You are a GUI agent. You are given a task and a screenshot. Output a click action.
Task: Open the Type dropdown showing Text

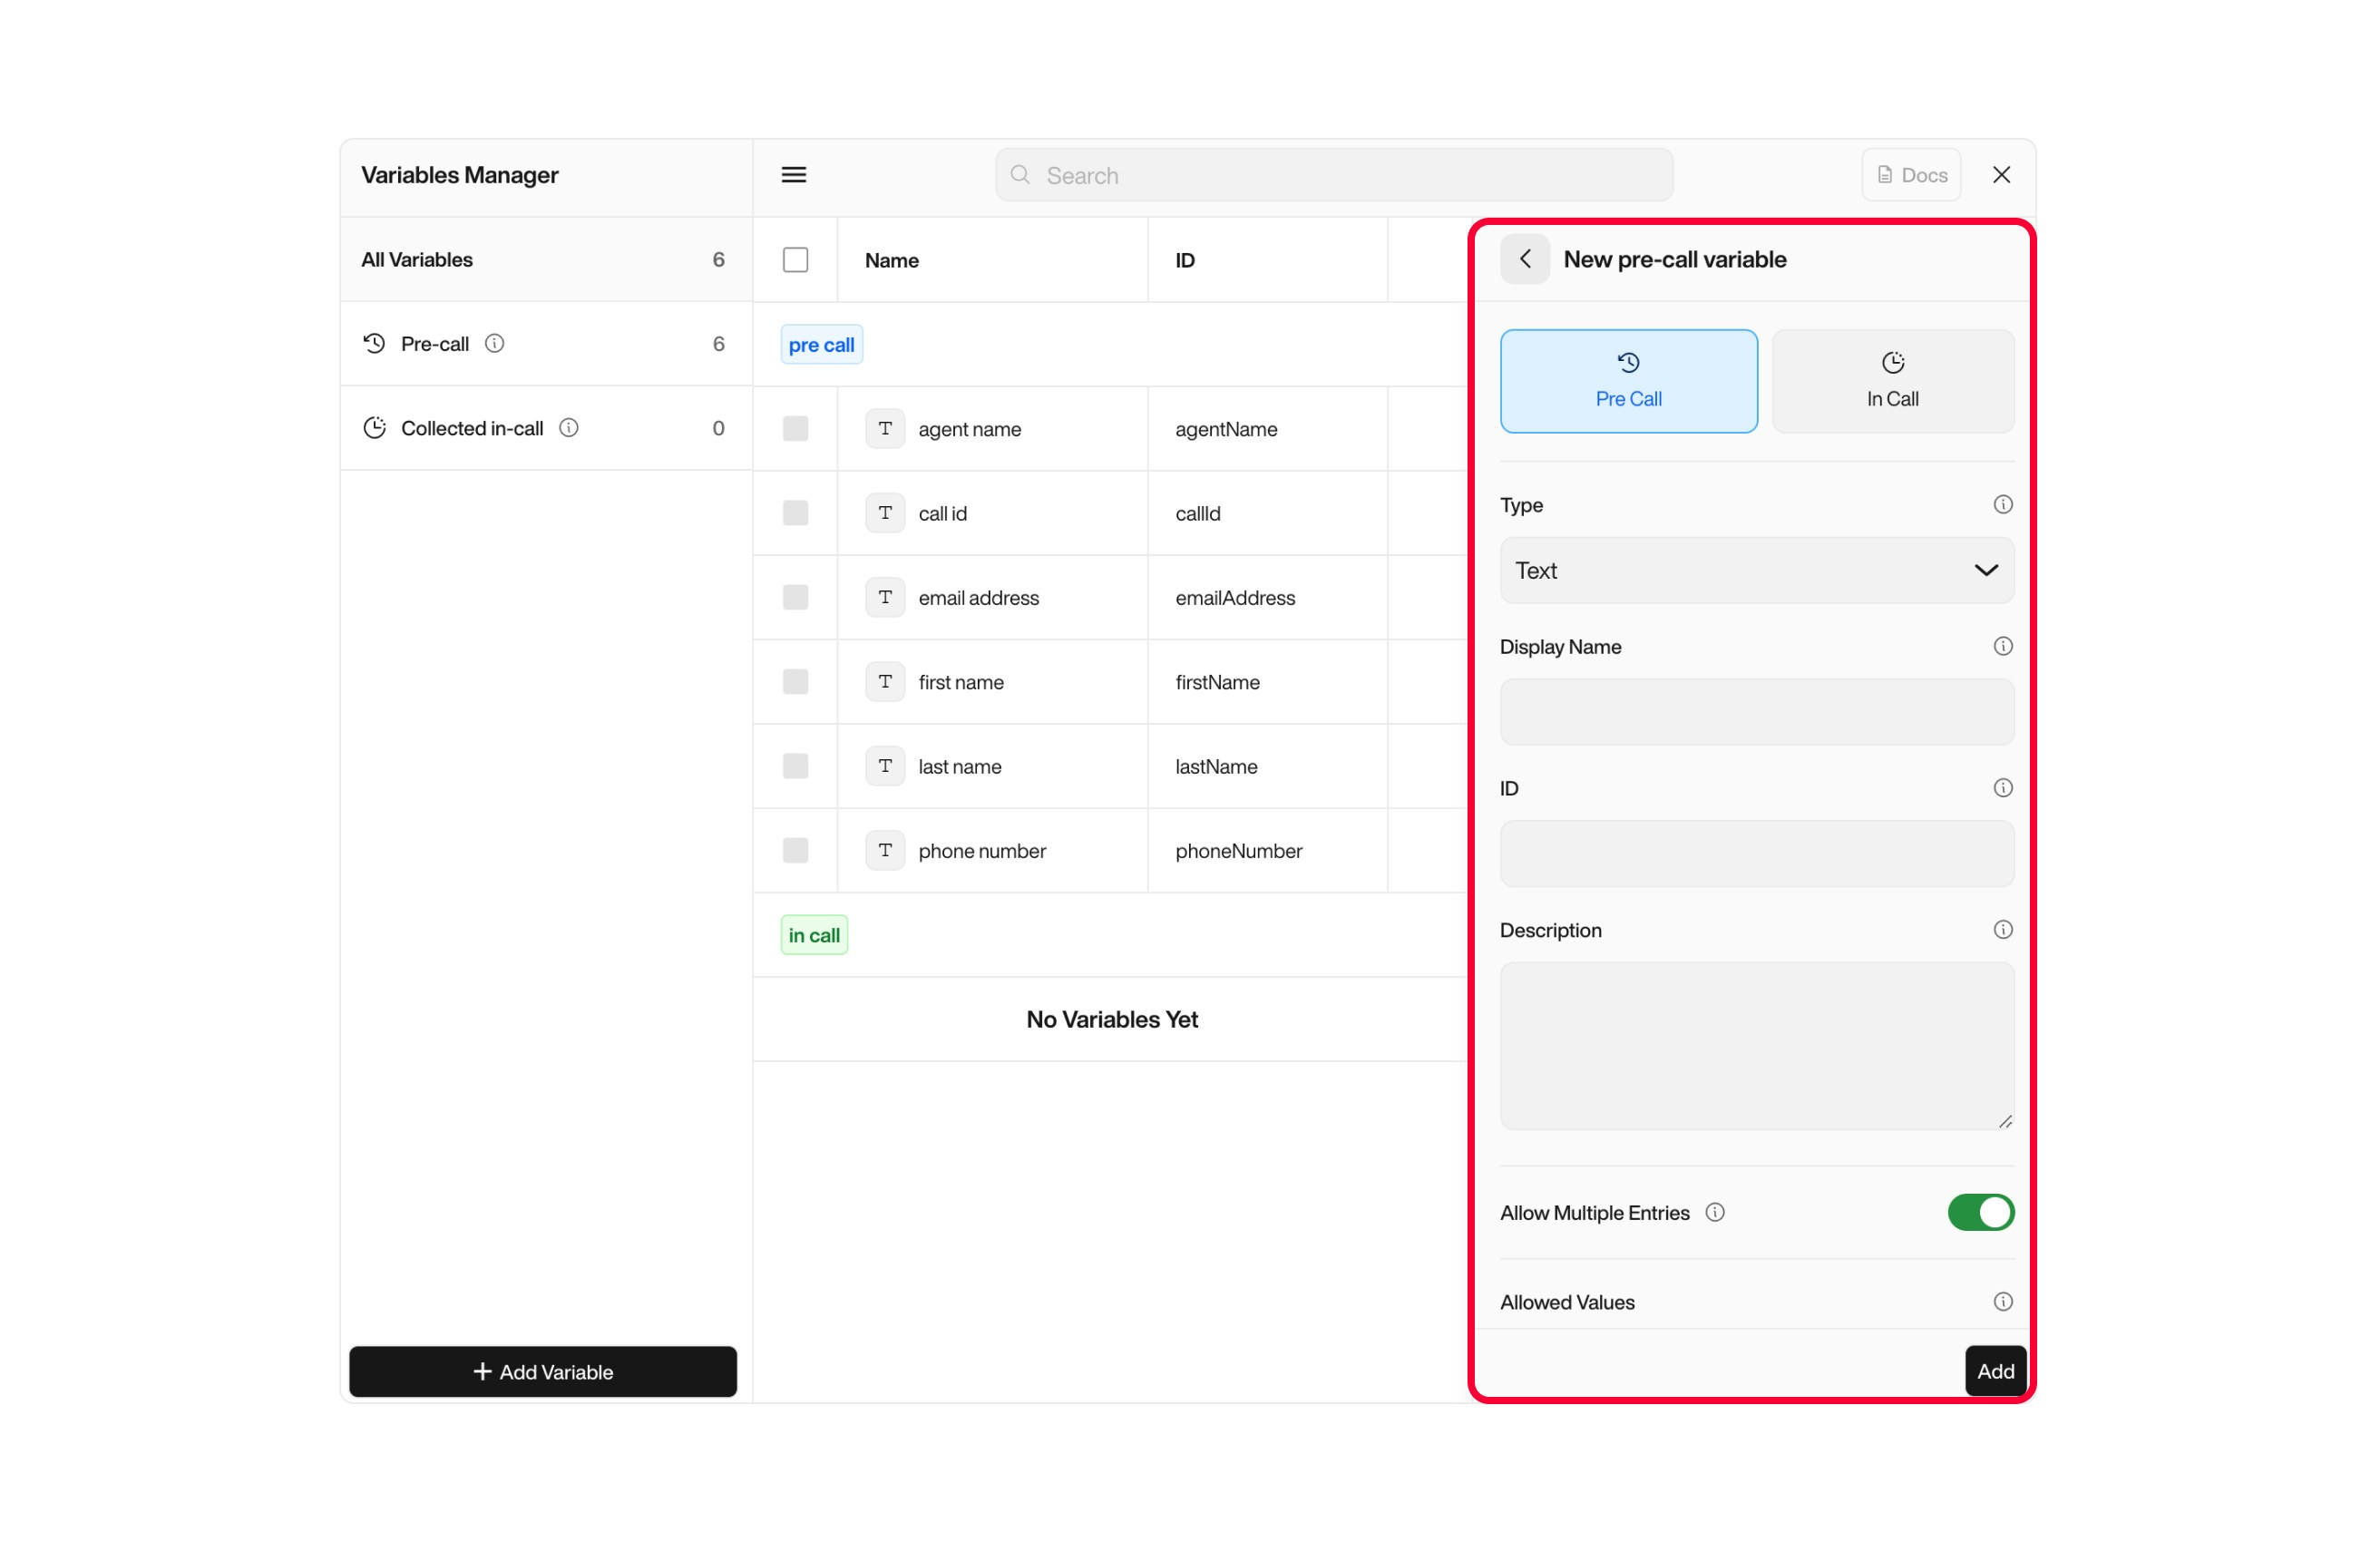1756,570
